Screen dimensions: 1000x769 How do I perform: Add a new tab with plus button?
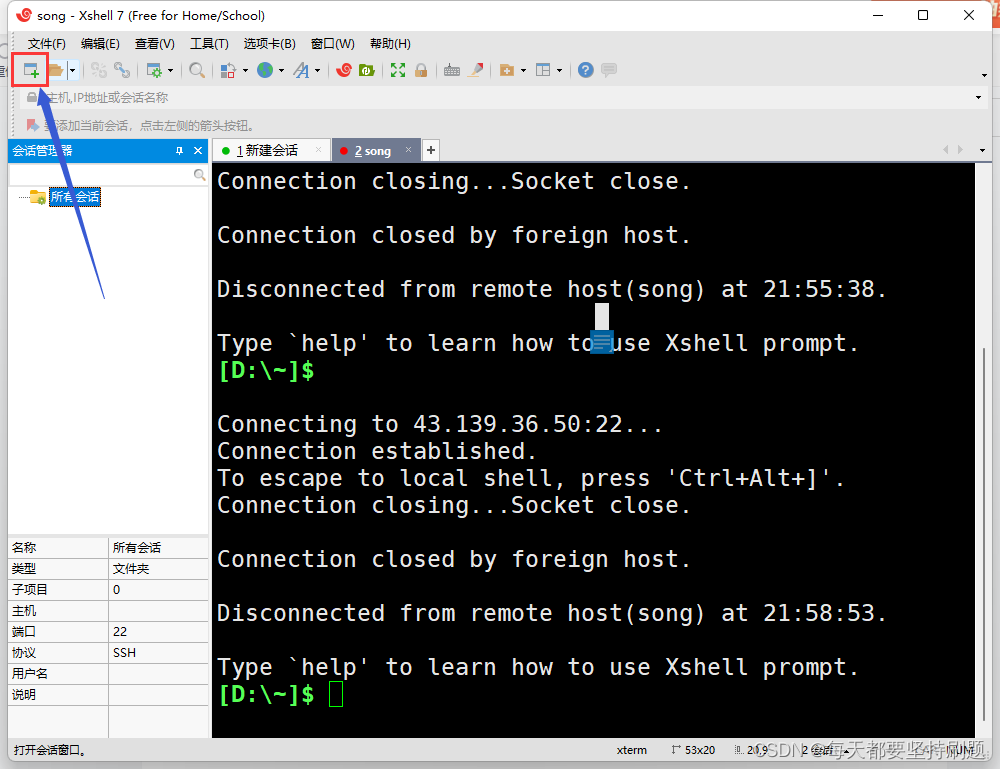(431, 150)
